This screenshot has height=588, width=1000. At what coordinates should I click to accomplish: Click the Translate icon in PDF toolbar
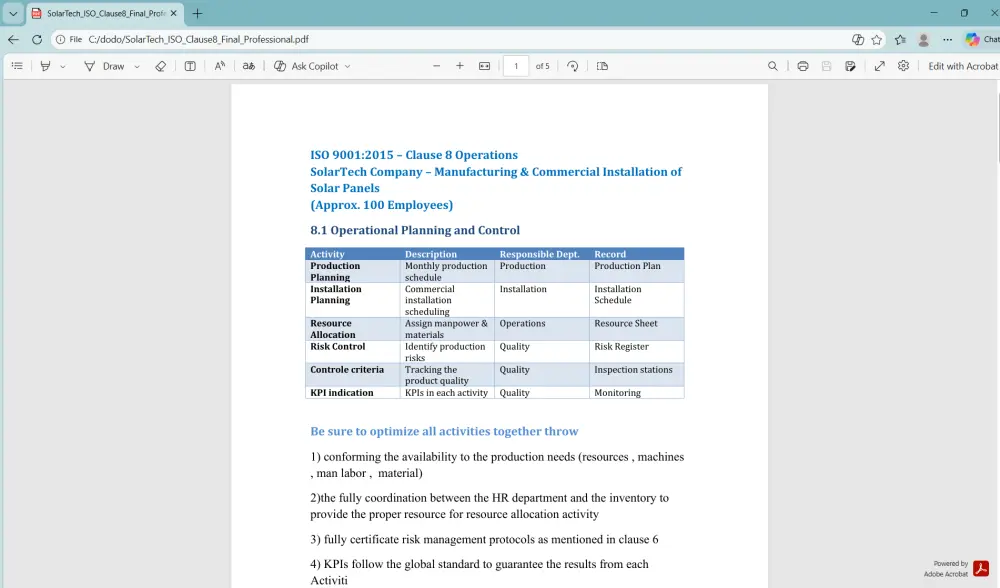249,66
